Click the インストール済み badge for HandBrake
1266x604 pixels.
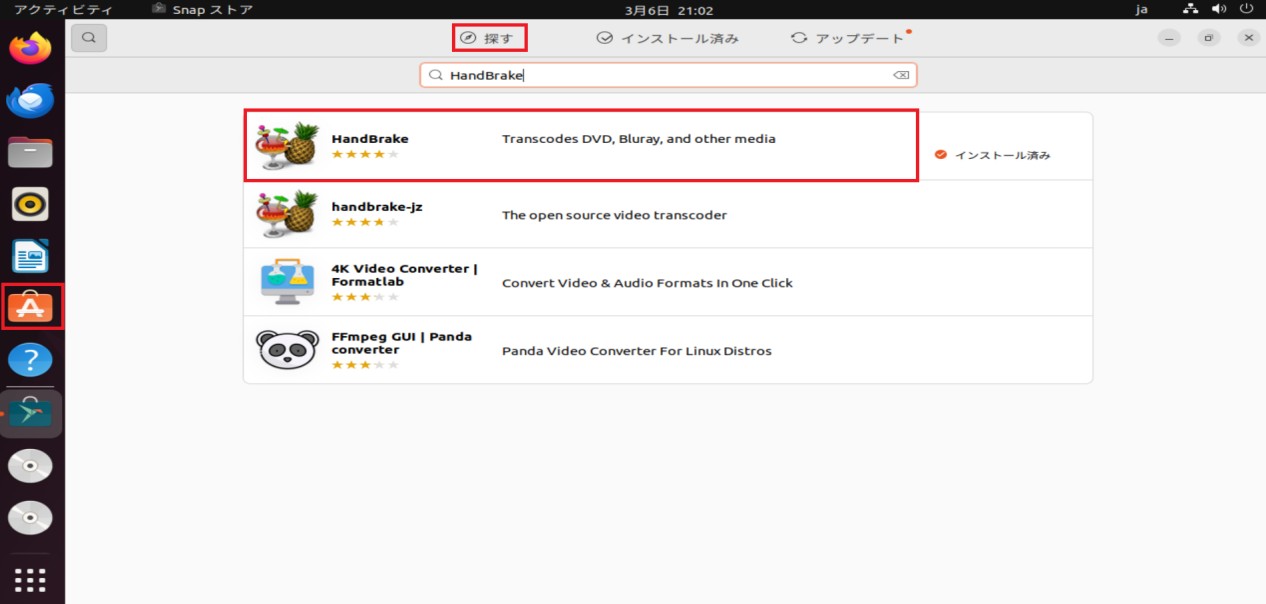992,155
